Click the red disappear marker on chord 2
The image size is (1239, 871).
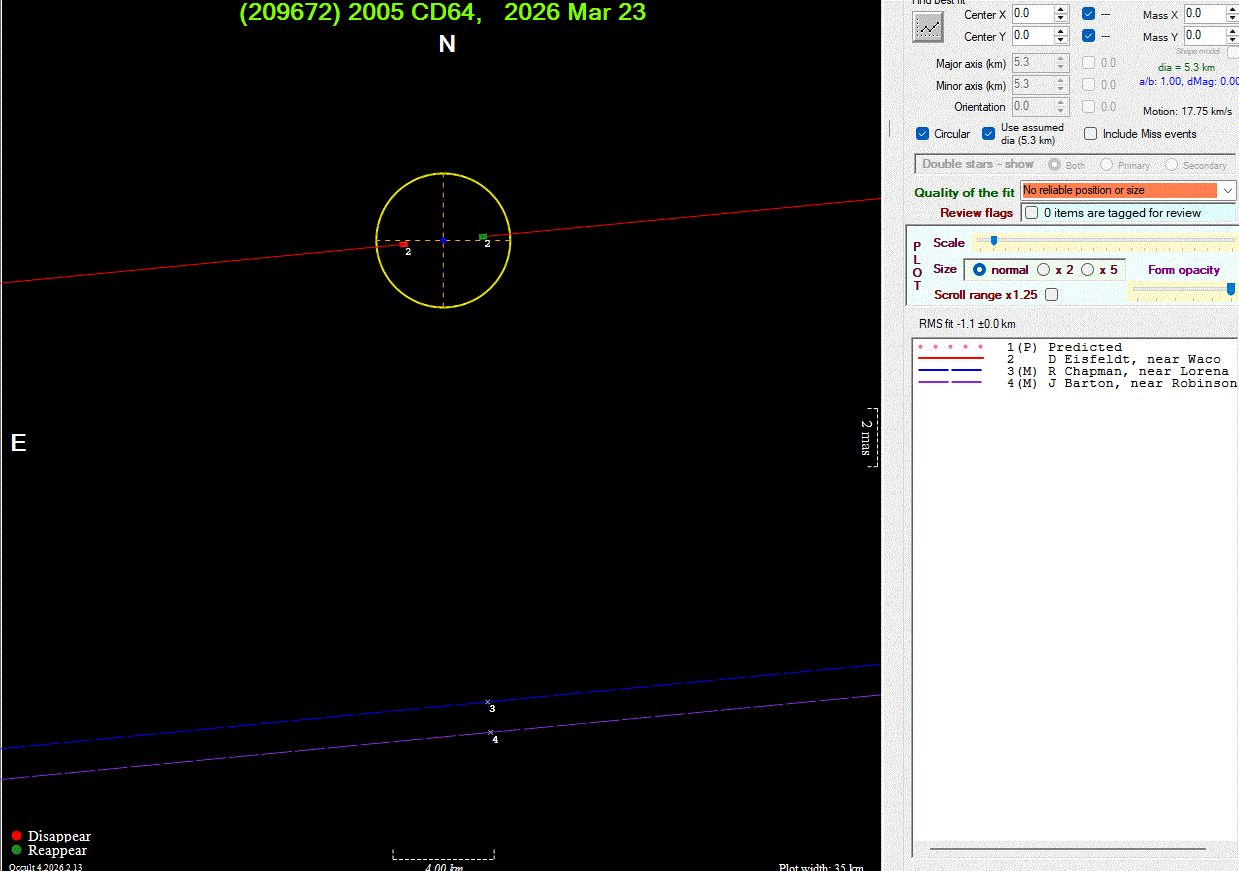tap(403, 244)
